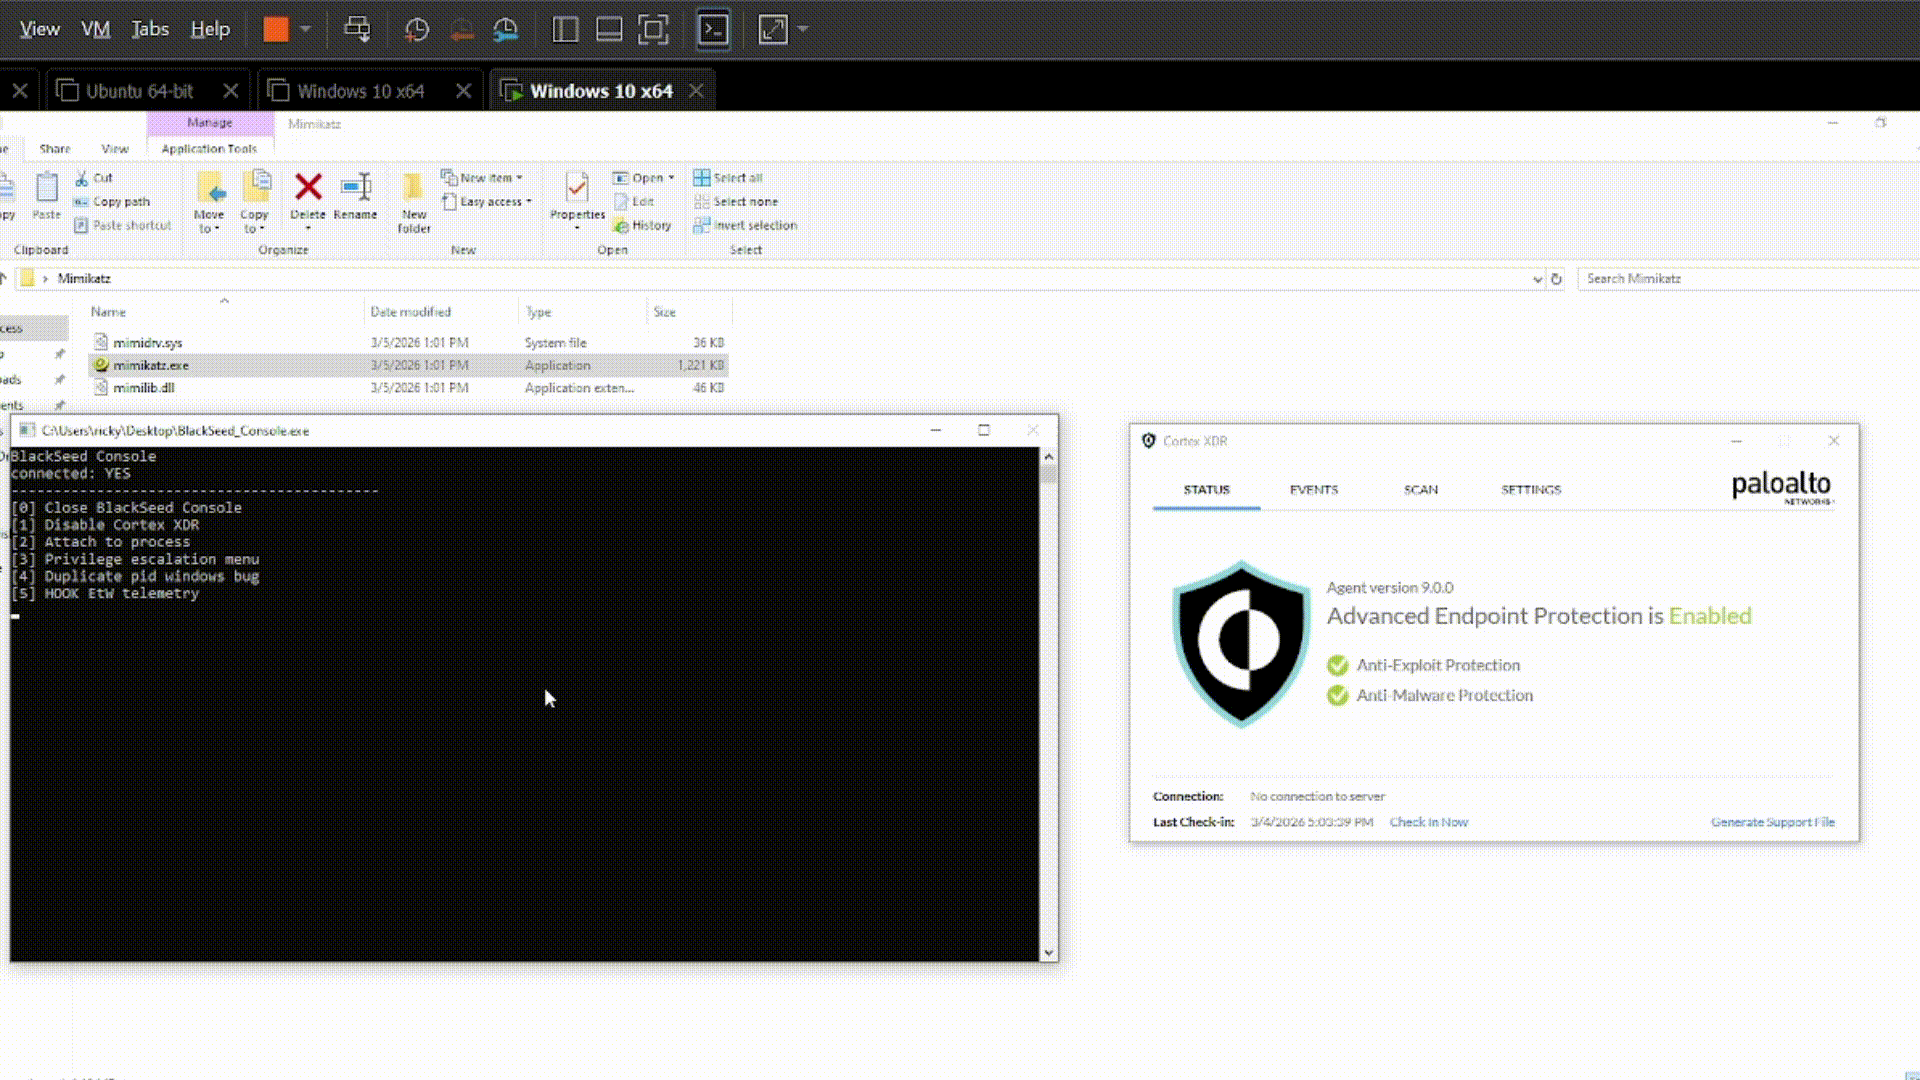Open SETTINGS tab in Cortex XDR
The width and height of the screenshot is (1920, 1080).
(x=1531, y=490)
